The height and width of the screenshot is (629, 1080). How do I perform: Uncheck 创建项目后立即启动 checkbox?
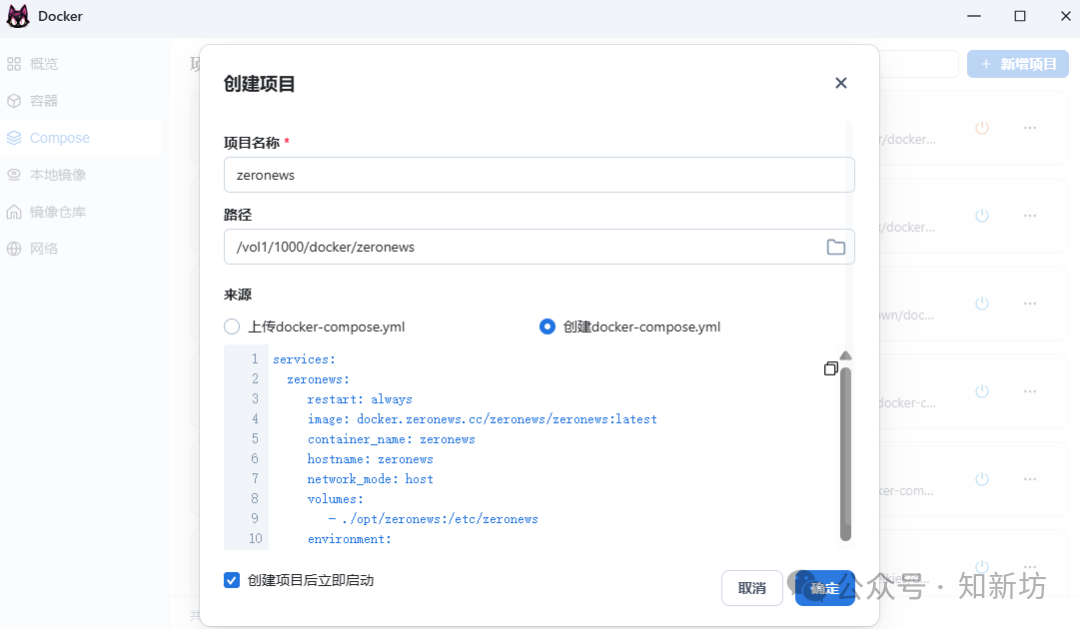pos(231,580)
